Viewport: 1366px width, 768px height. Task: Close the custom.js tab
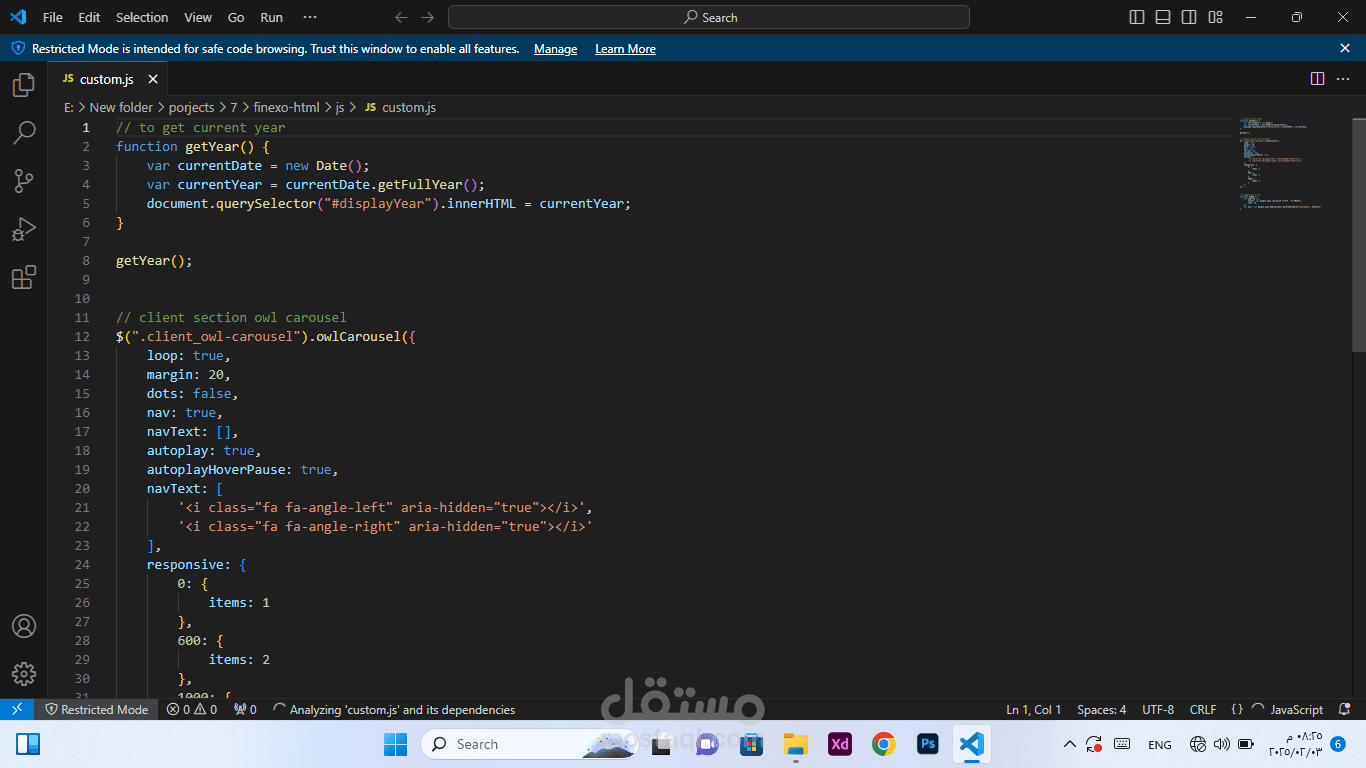click(153, 79)
